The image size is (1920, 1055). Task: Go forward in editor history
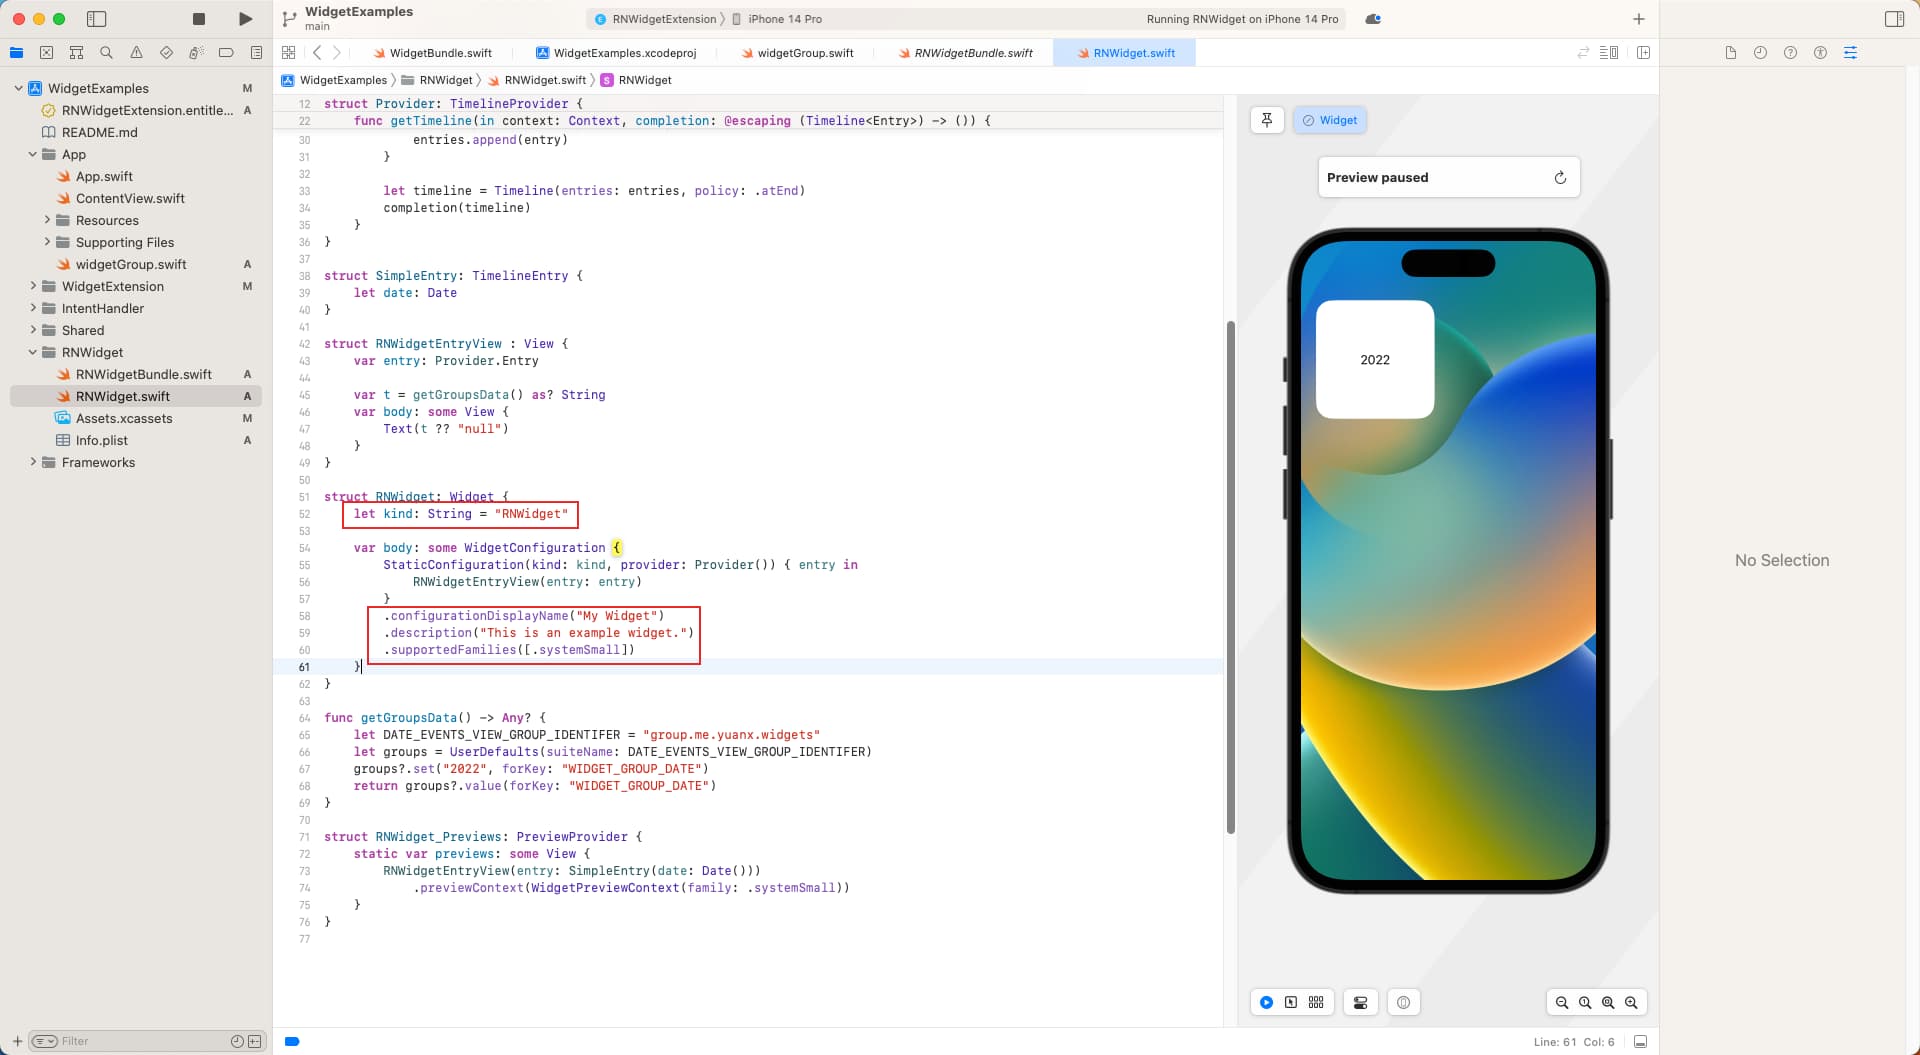click(337, 52)
